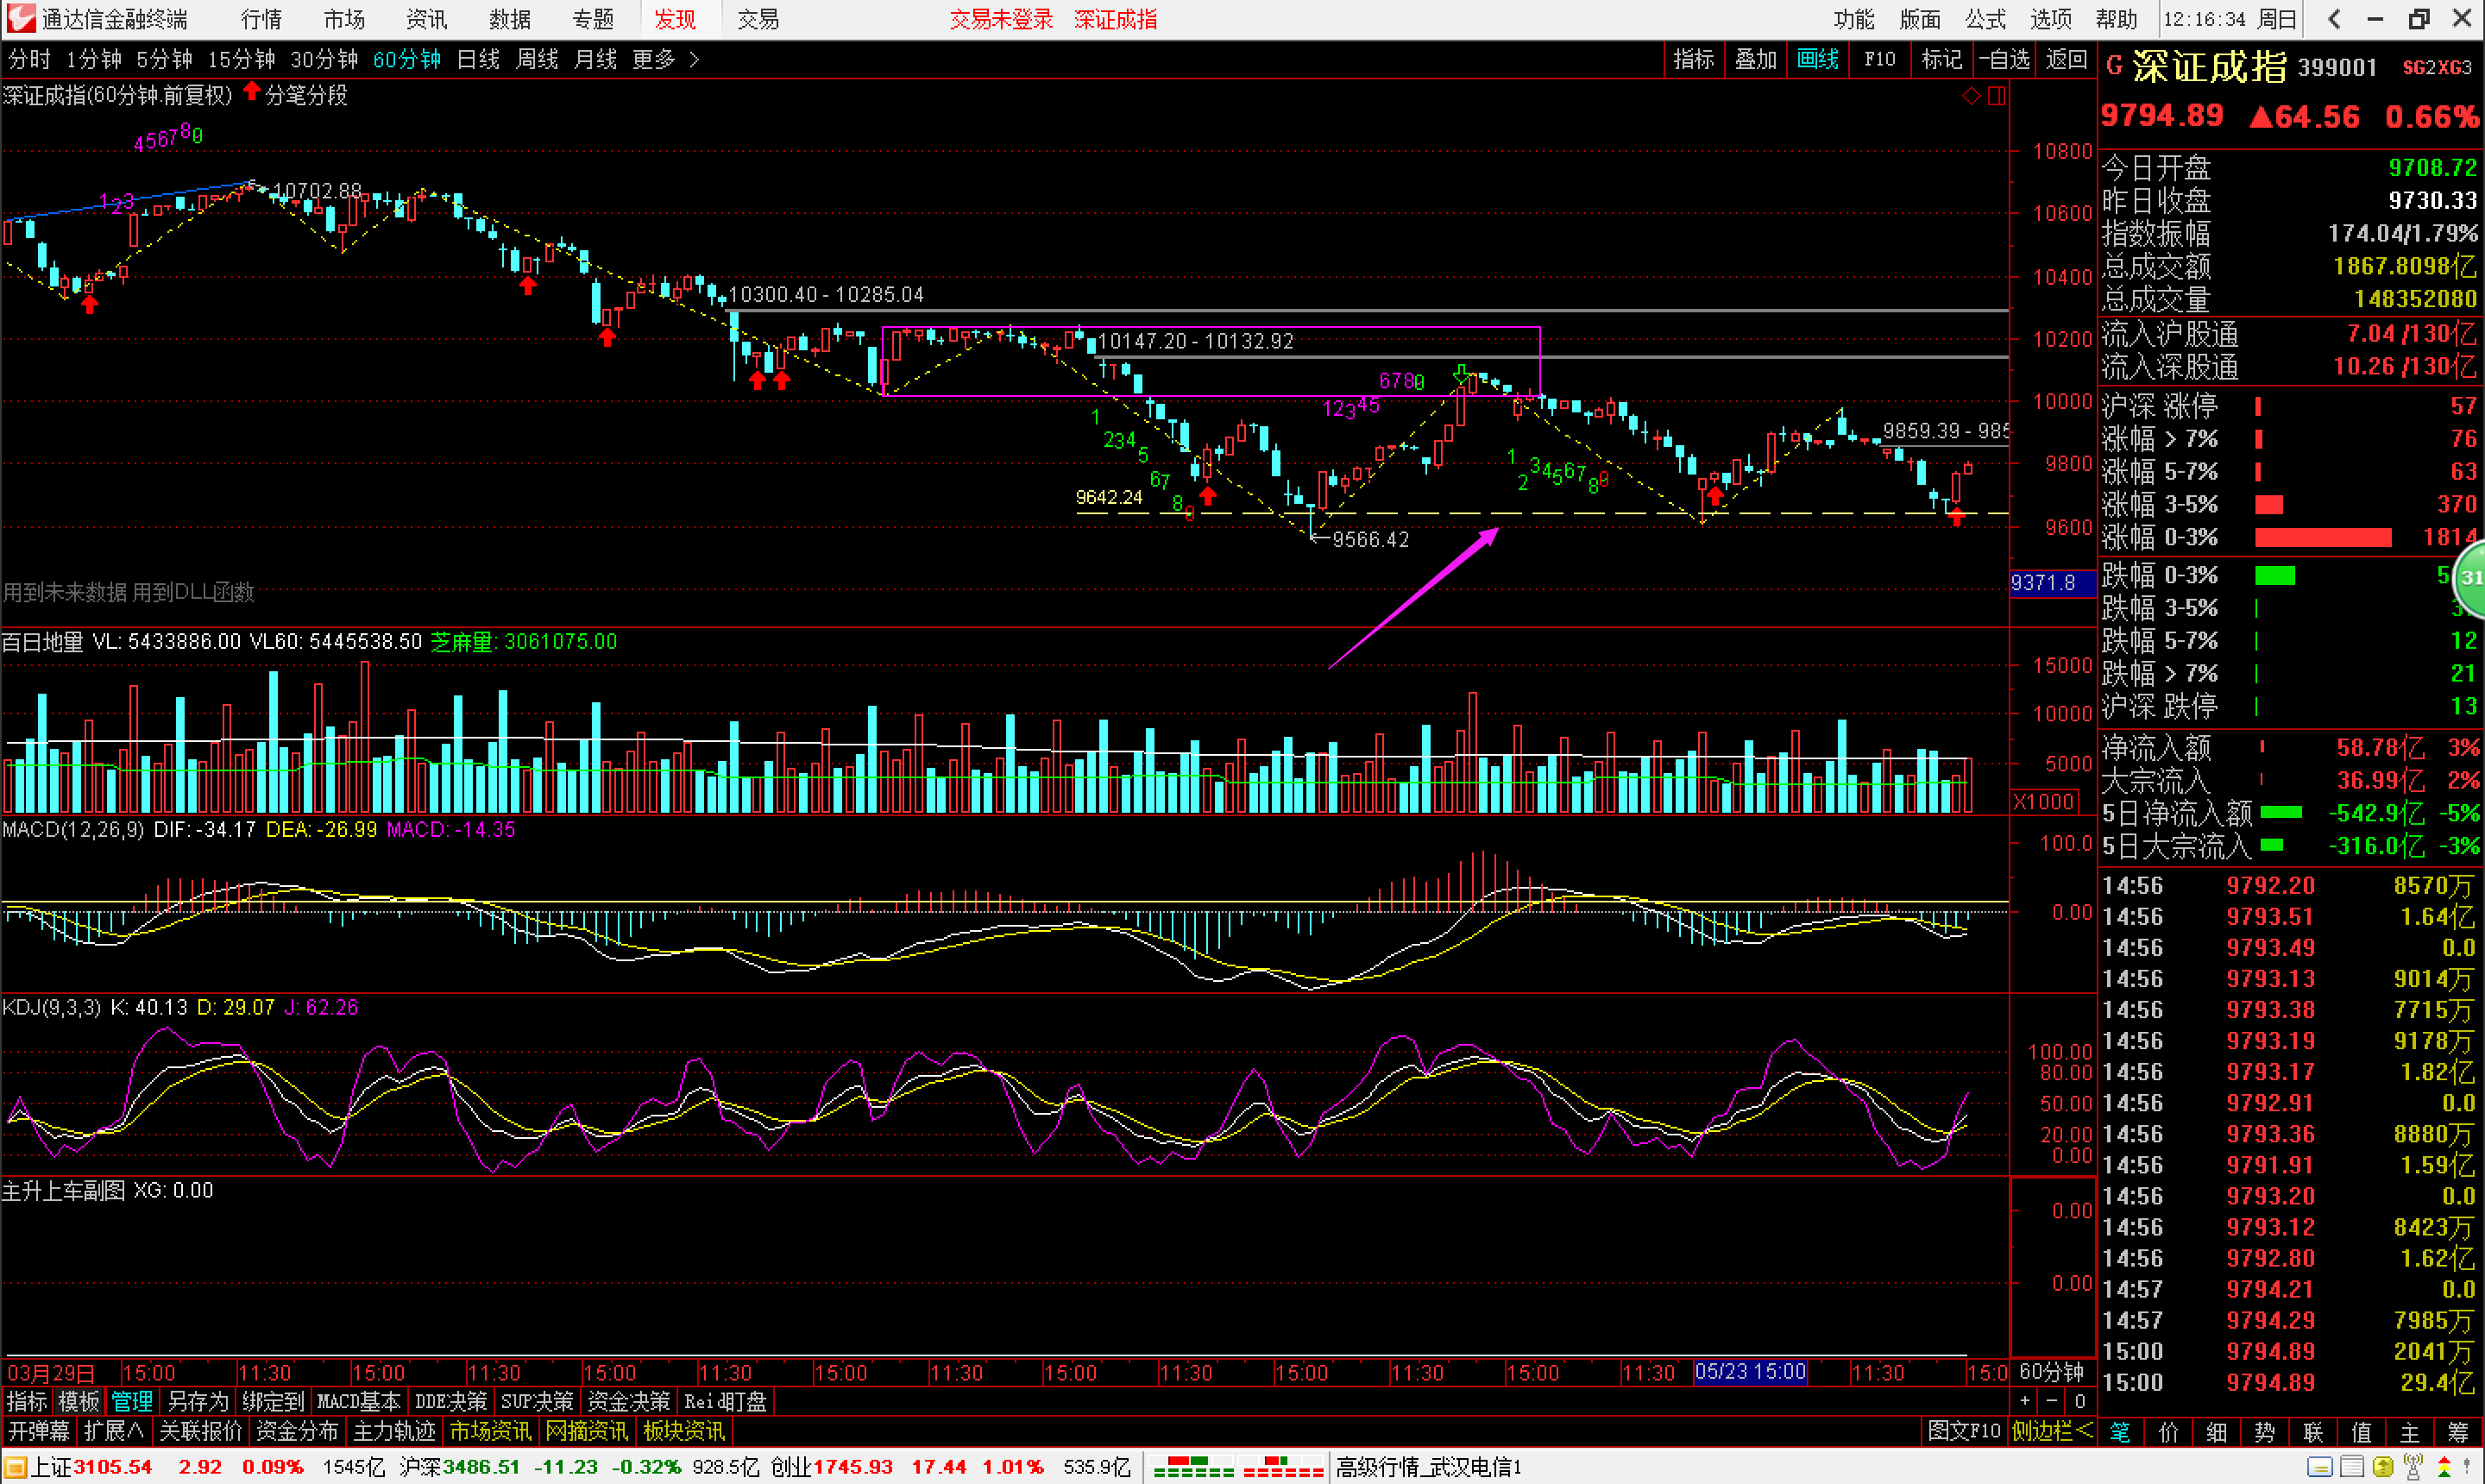Click the back arrow icon in the title bar
2485x1484 pixels.
[2333, 19]
